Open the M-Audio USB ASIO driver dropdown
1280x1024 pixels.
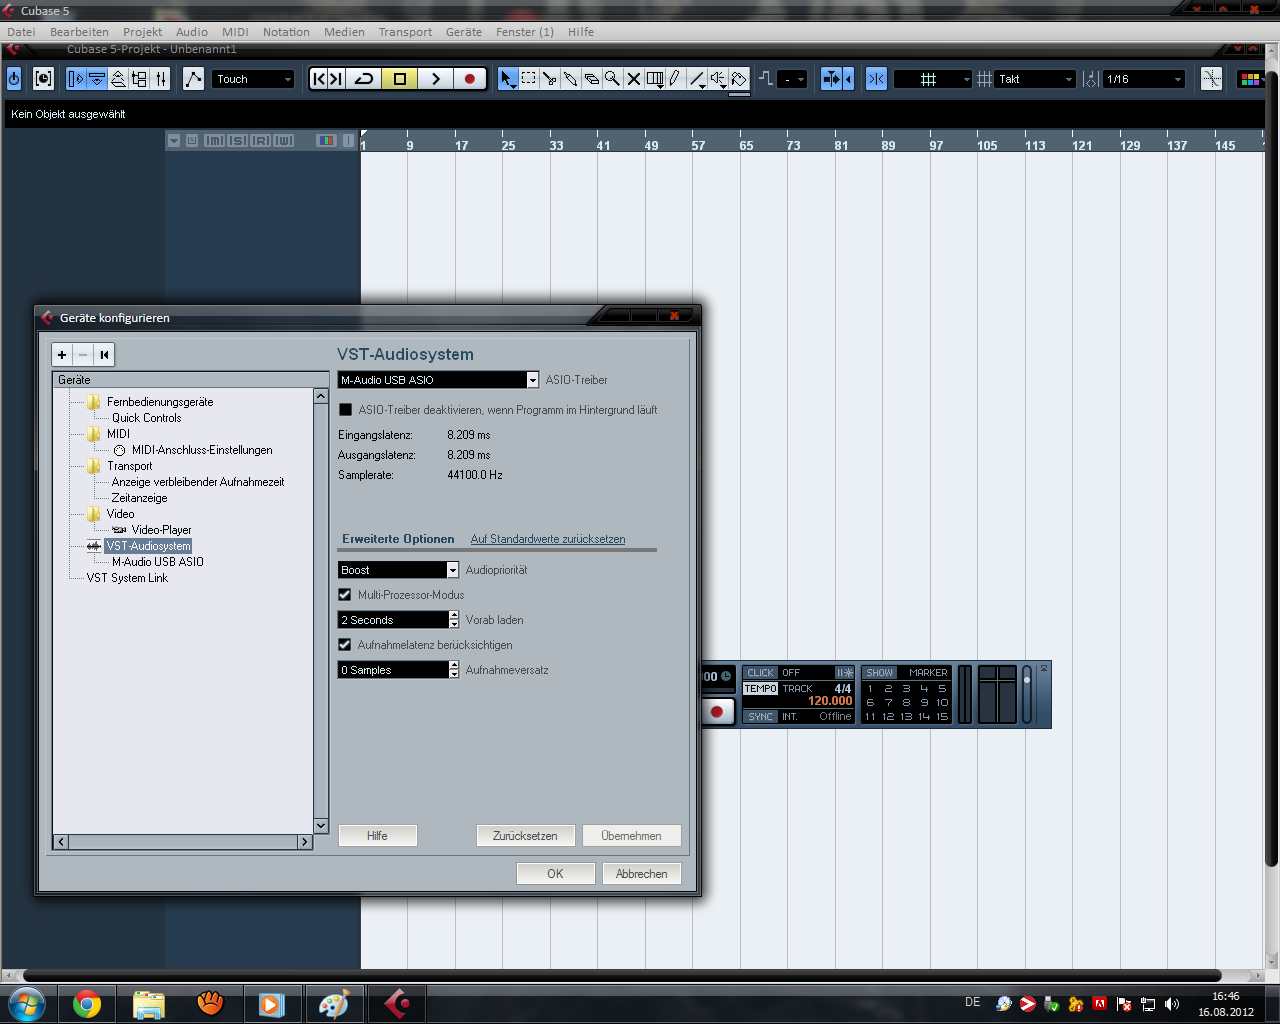pos(438,380)
